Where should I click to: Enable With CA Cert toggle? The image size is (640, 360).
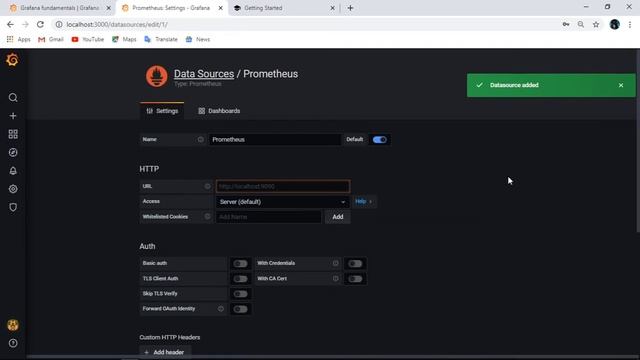click(x=355, y=279)
